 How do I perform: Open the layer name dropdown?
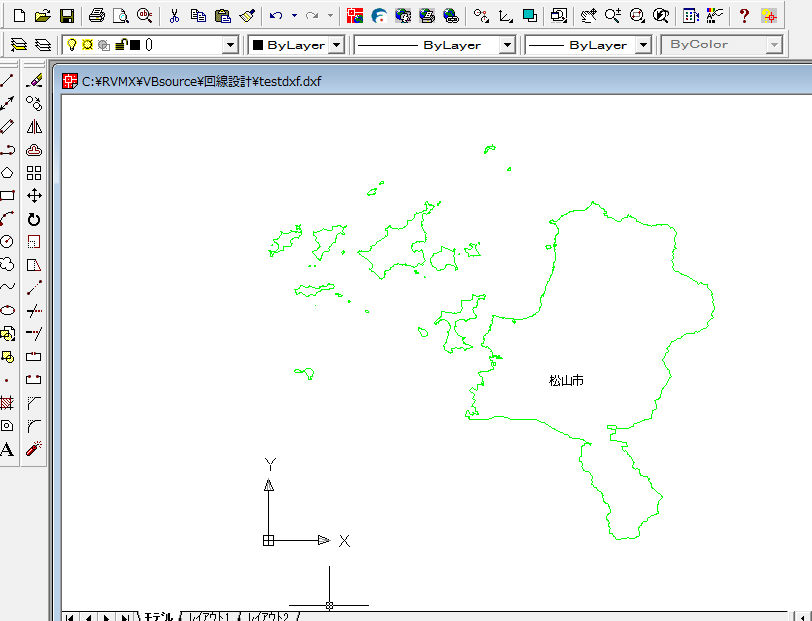pos(230,45)
